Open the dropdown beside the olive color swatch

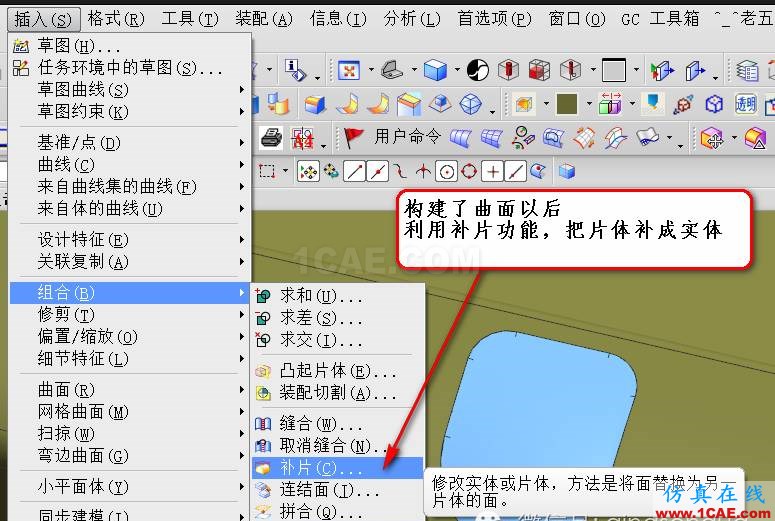(x=589, y=104)
